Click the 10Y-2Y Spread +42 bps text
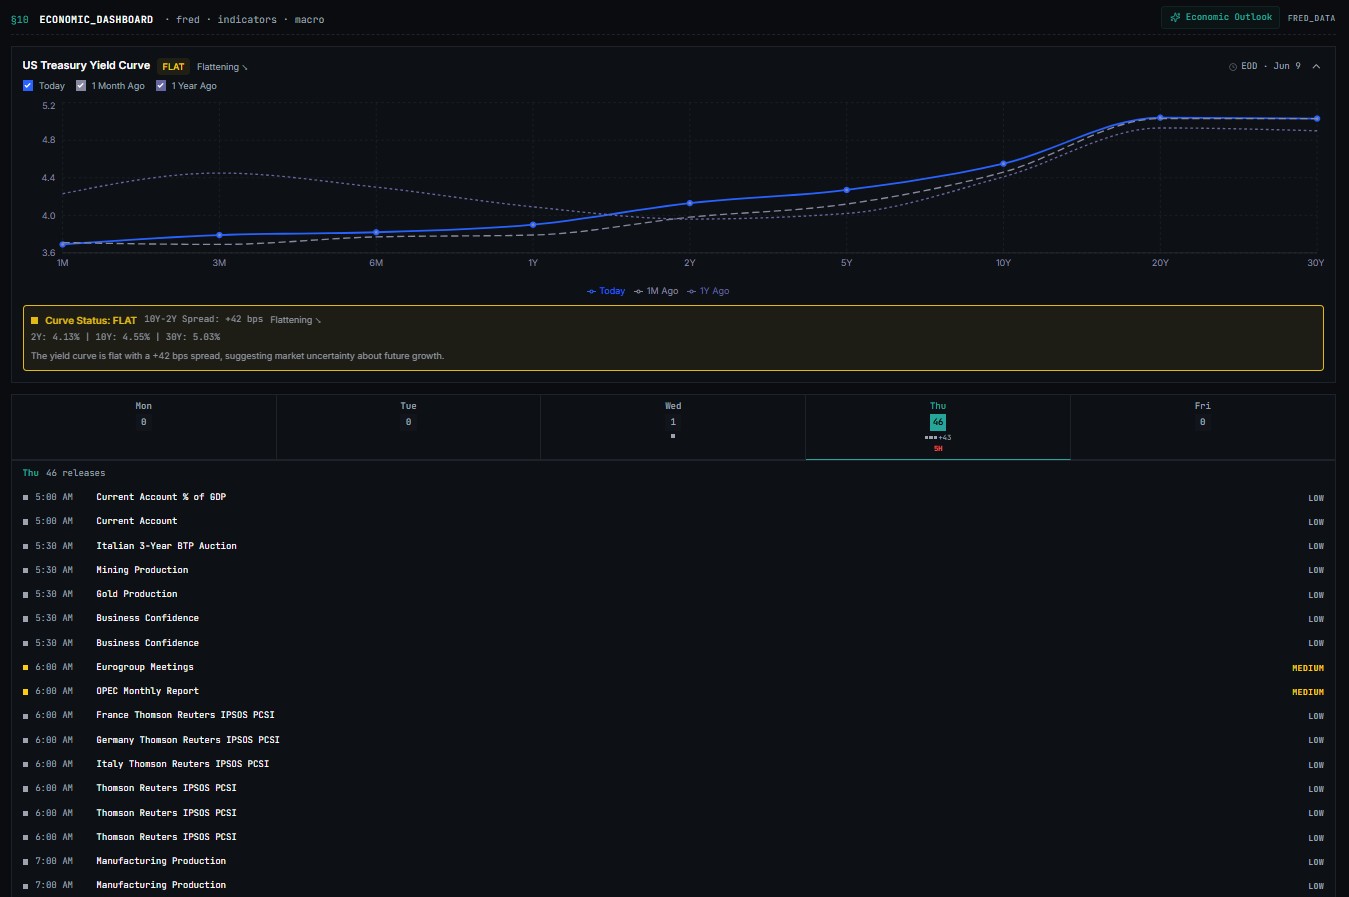Screen dimensions: 1349x897 click(x=203, y=320)
